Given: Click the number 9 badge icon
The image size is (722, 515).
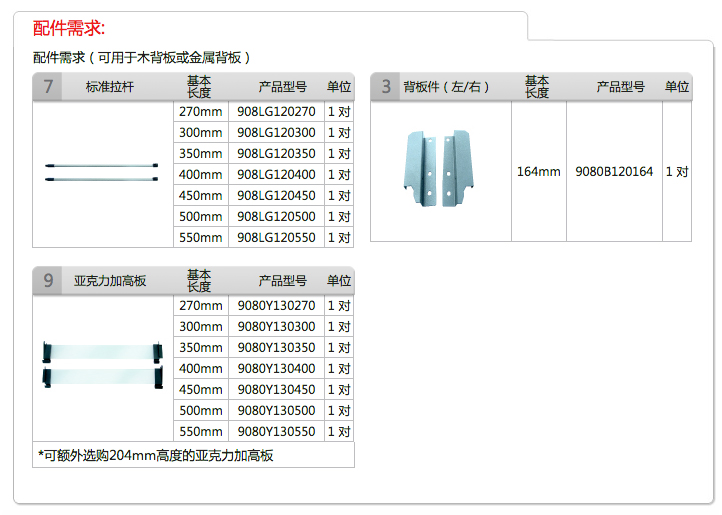Looking at the screenshot, I should pos(47,281).
